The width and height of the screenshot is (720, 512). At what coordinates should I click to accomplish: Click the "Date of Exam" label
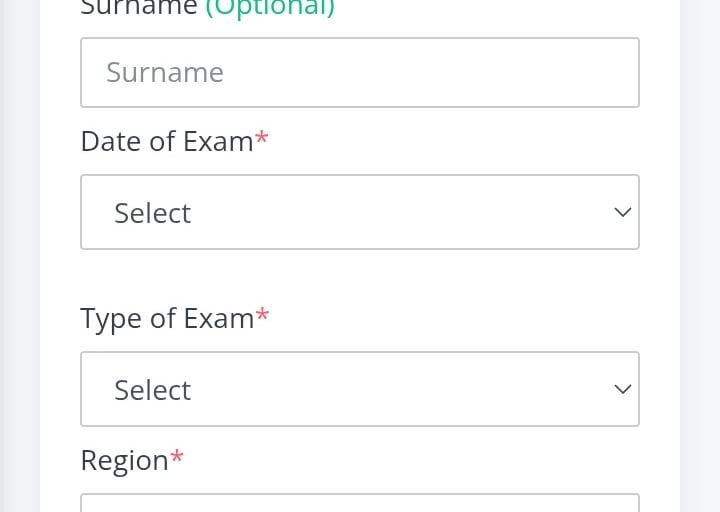click(166, 142)
